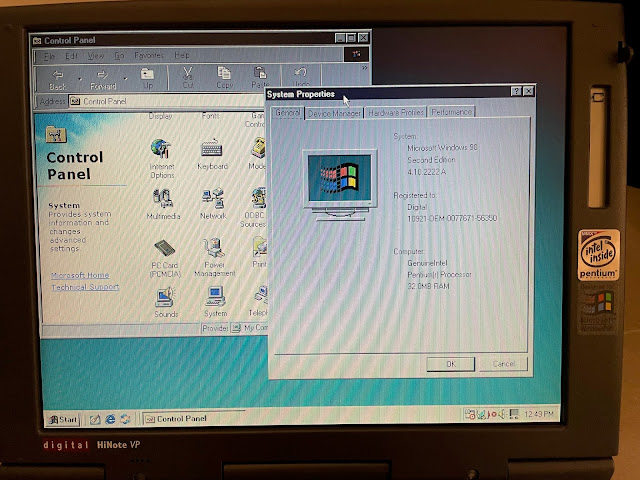The height and width of the screenshot is (480, 640).
Task: Follow the Technical Support link
Action: pos(85,287)
